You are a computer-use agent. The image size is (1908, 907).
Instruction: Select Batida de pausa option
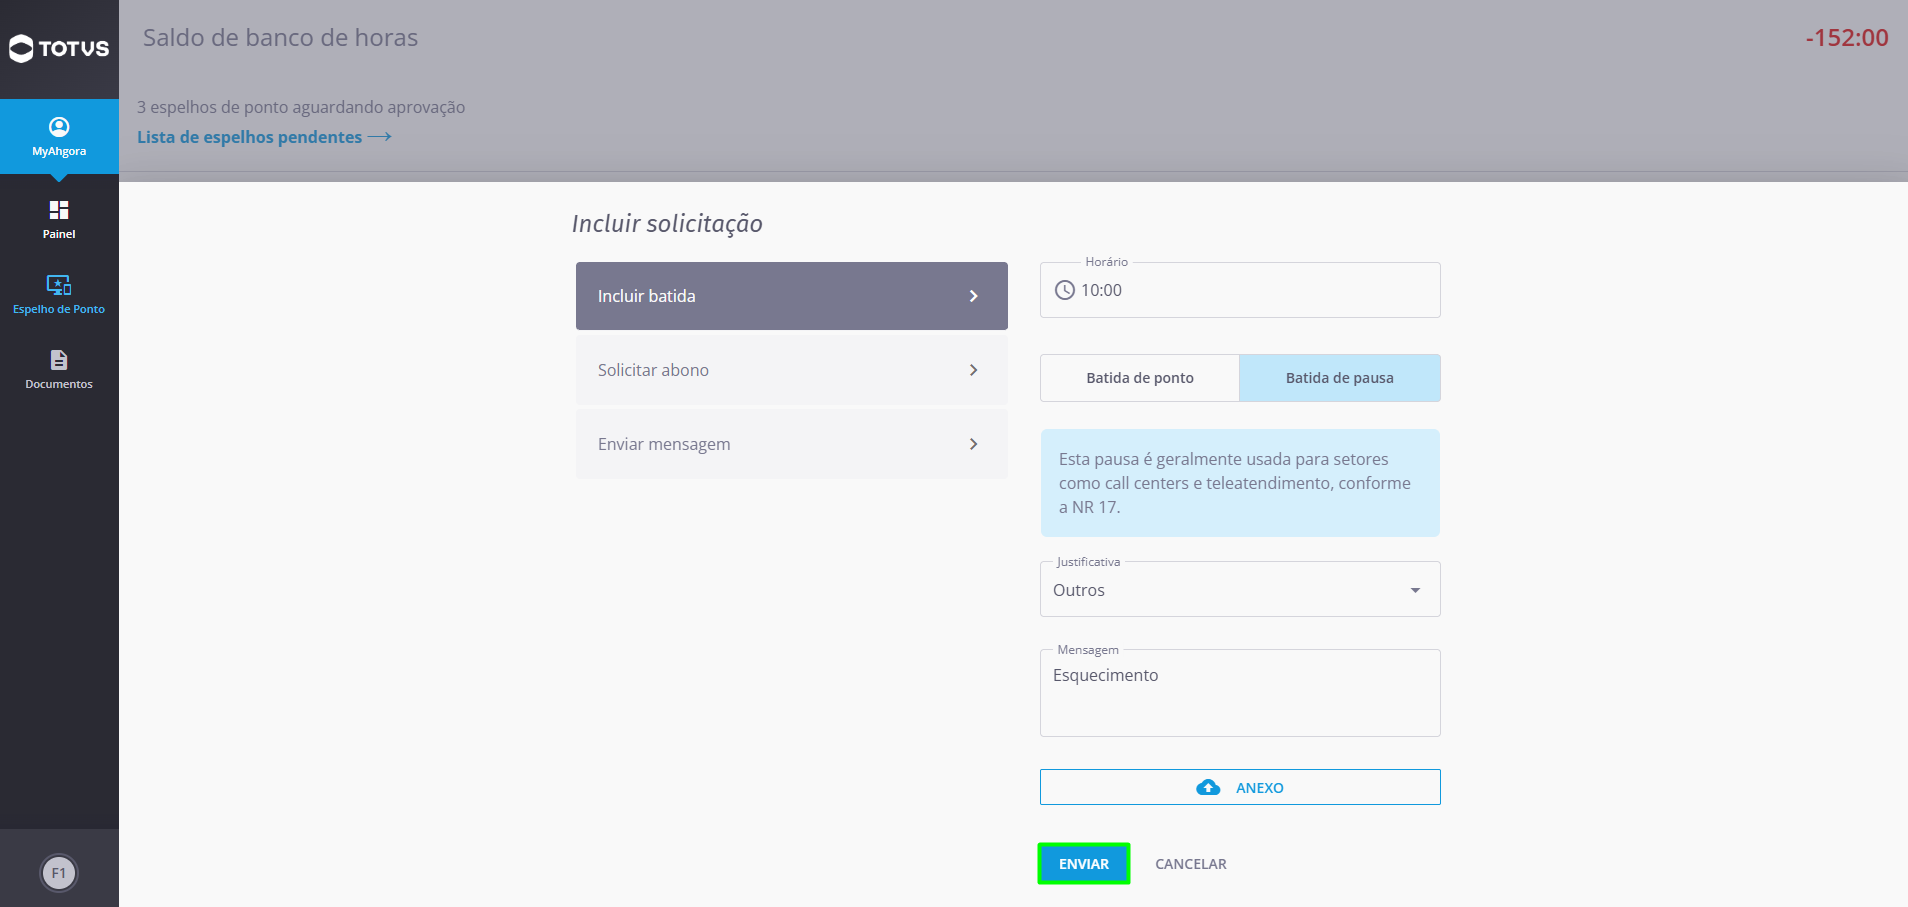pyautogui.click(x=1340, y=378)
